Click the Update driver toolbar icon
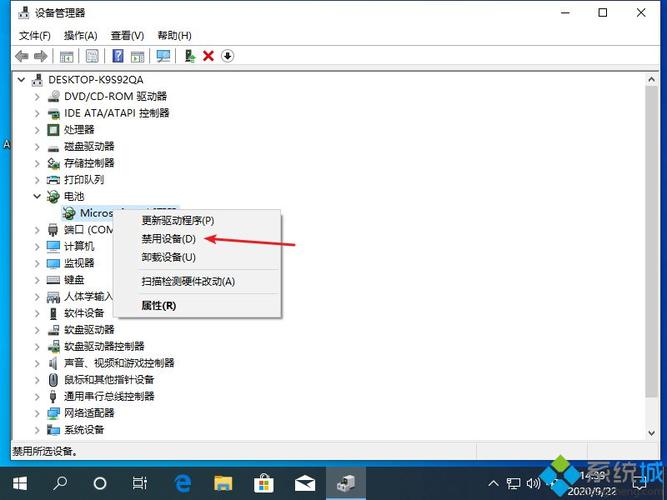This screenshot has height=500, width=667. [x=190, y=56]
